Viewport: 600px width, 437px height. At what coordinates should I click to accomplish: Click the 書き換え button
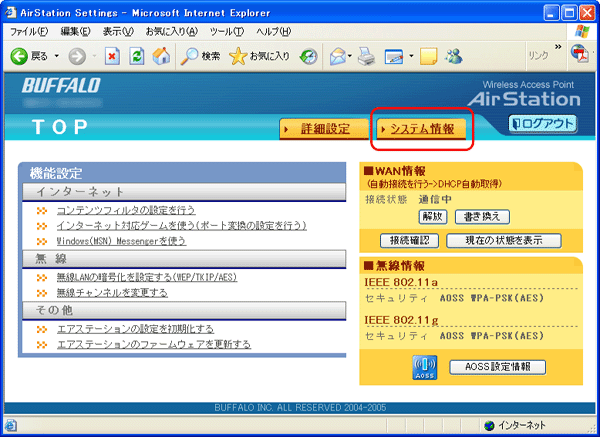[x=482, y=217]
